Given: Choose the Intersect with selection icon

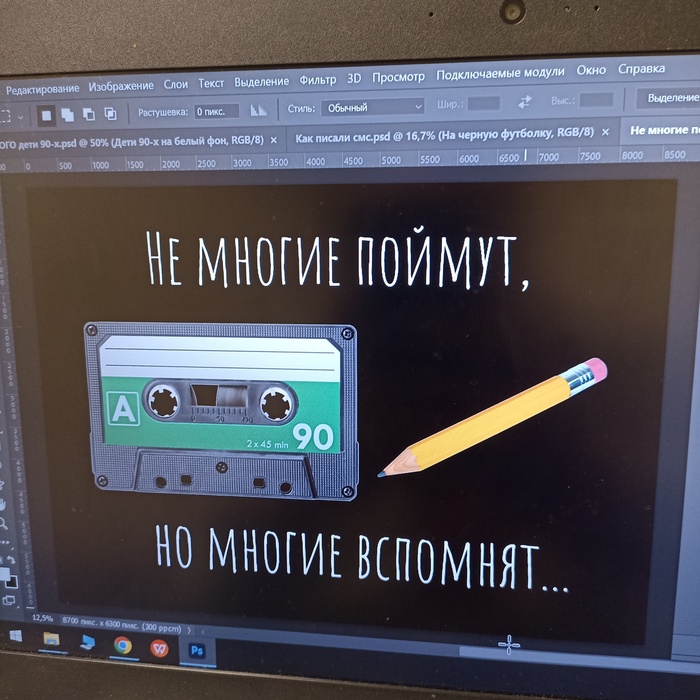Looking at the screenshot, I should point(110,114).
